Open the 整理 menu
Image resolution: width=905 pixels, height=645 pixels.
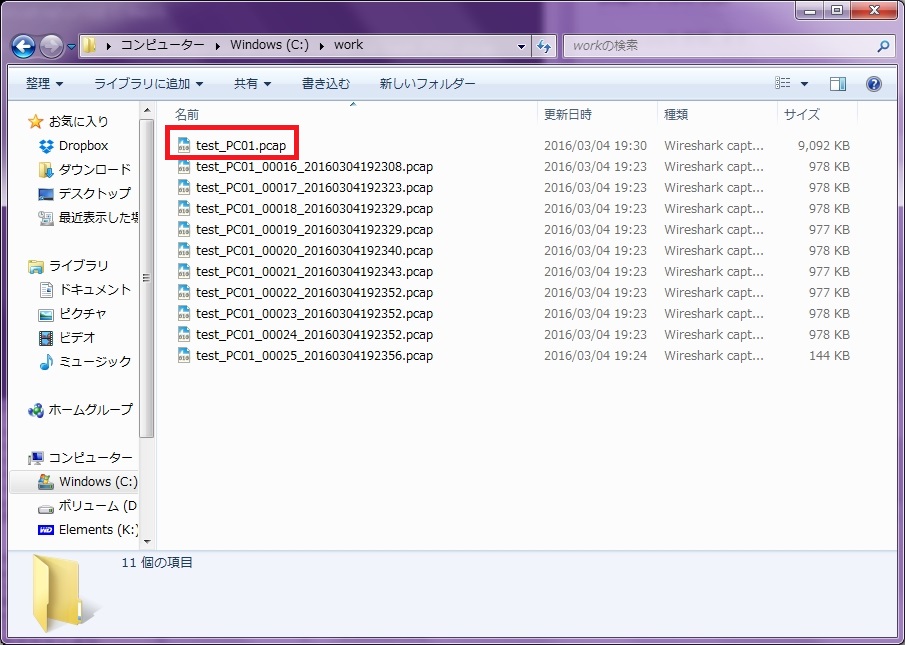44,84
